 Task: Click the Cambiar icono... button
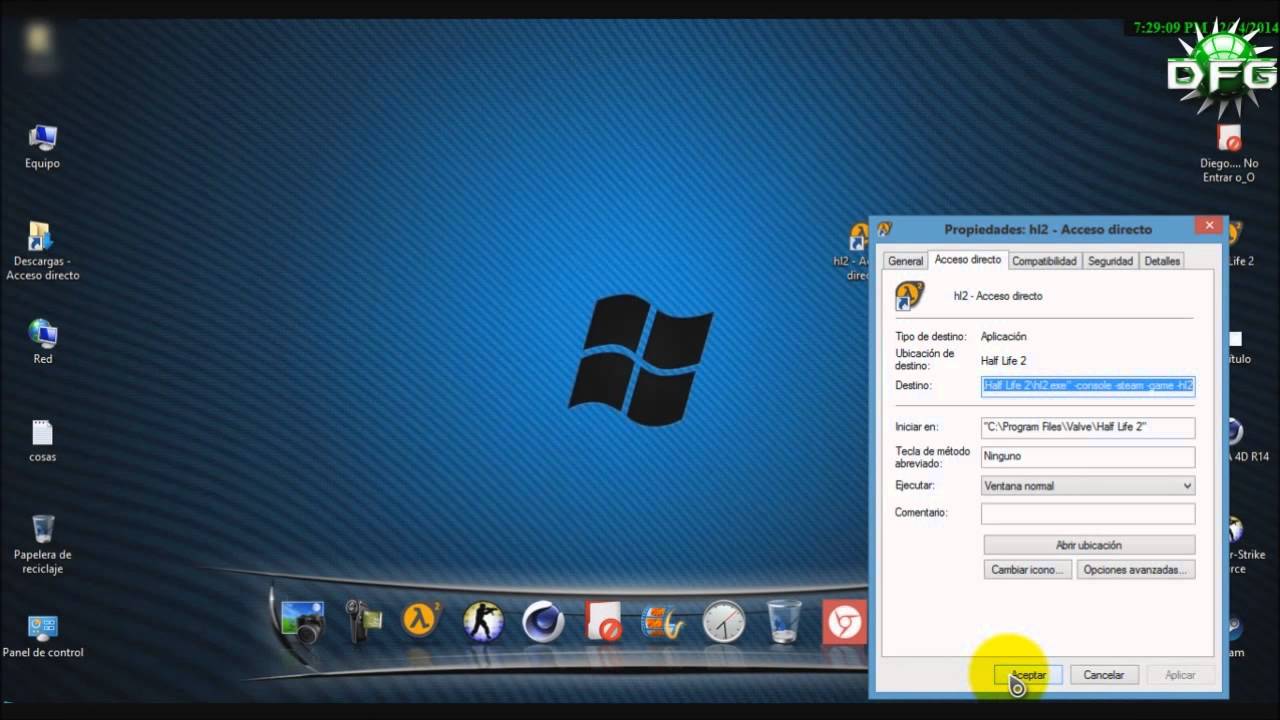pyautogui.click(x=1028, y=570)
